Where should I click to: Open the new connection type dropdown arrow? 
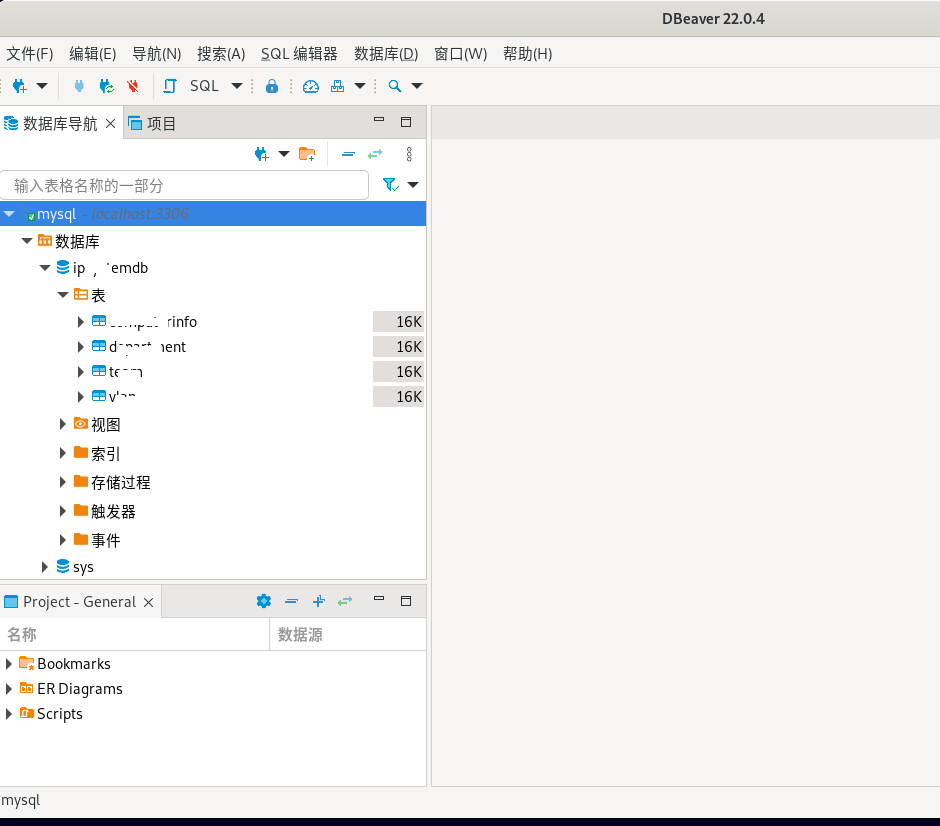click(x=42, y=86)
